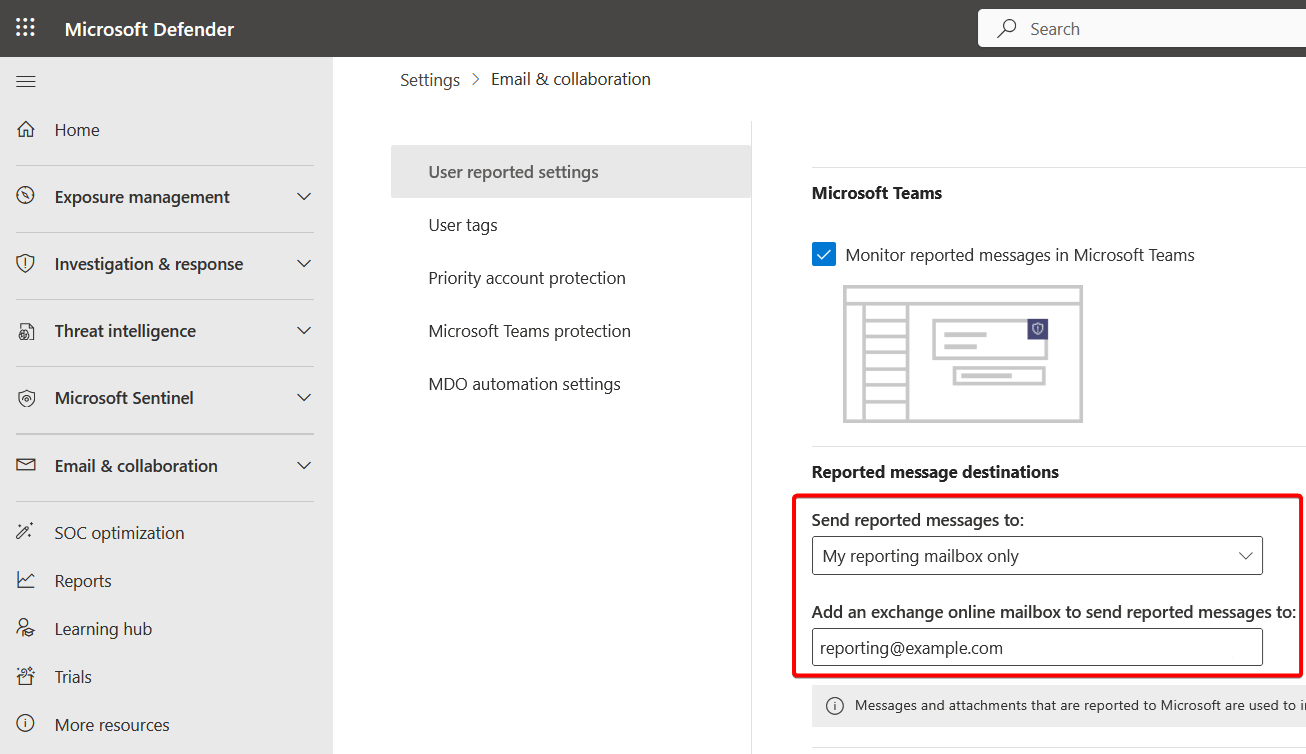Click the Exposure management compass icon
This screenshot has height=754, width=1306.
point(26,196)
